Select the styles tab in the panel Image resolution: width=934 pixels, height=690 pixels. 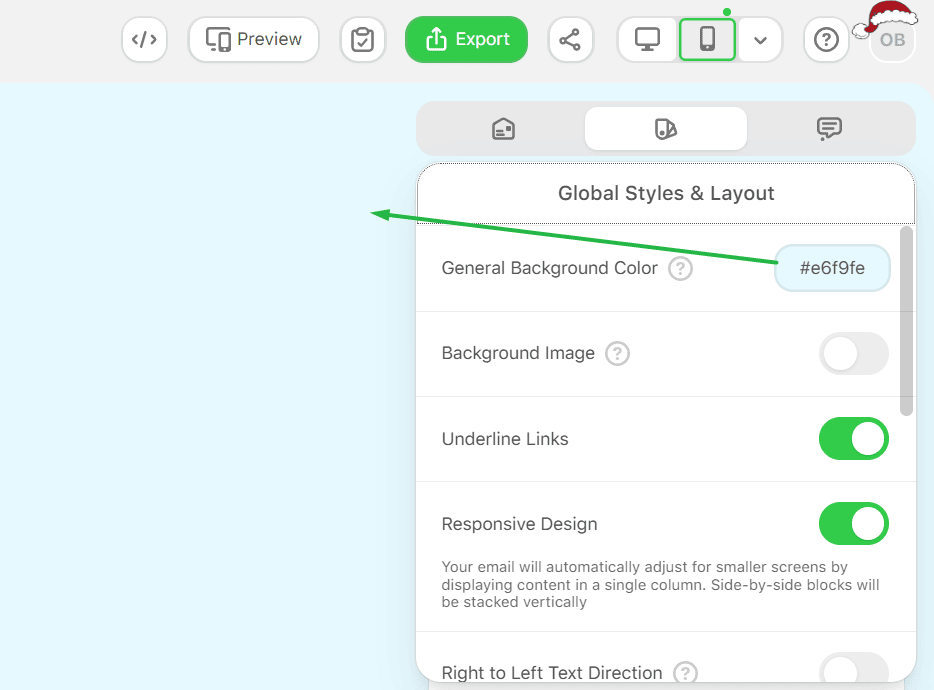(x=666, y=128)
